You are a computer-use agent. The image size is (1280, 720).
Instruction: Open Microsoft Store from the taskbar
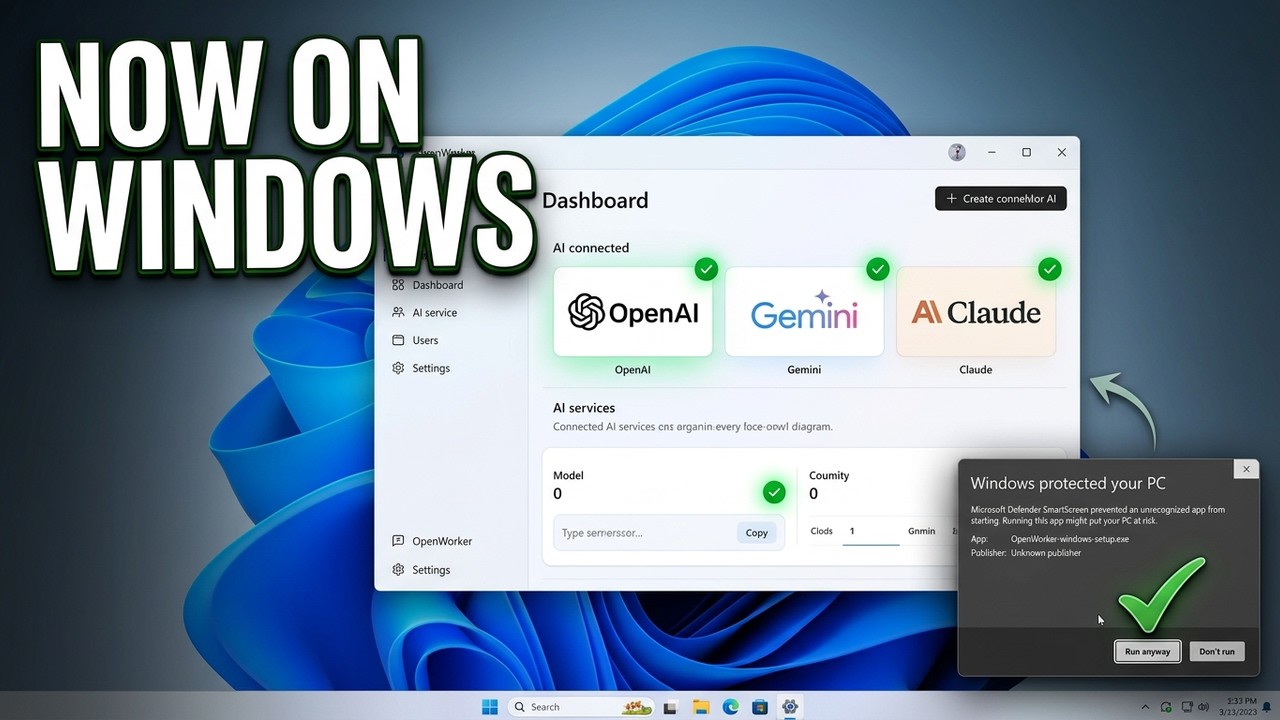pos(760,707)
